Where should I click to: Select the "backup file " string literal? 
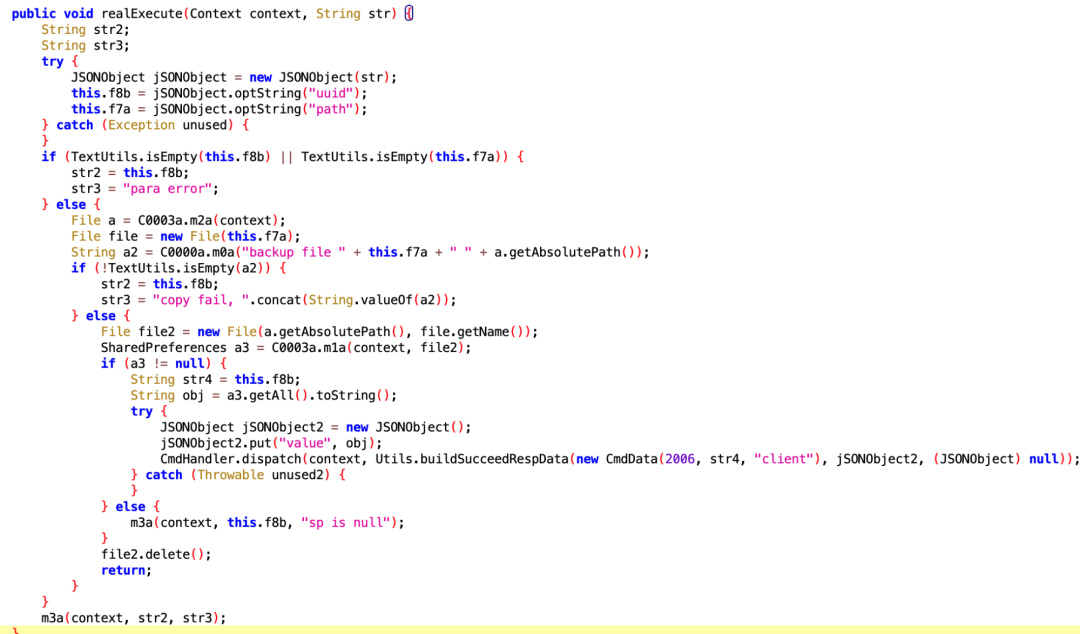[x=292, y=252]
